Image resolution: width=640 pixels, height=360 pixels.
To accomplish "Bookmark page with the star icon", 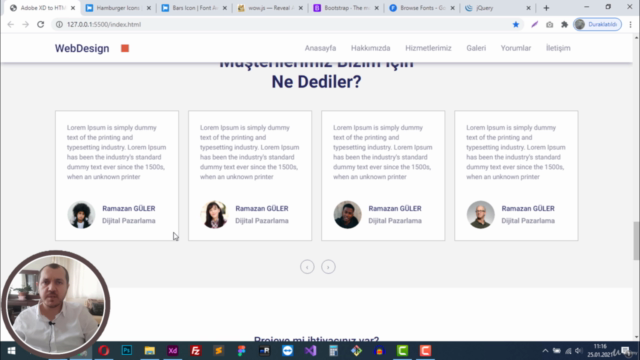I will [516, 24].
